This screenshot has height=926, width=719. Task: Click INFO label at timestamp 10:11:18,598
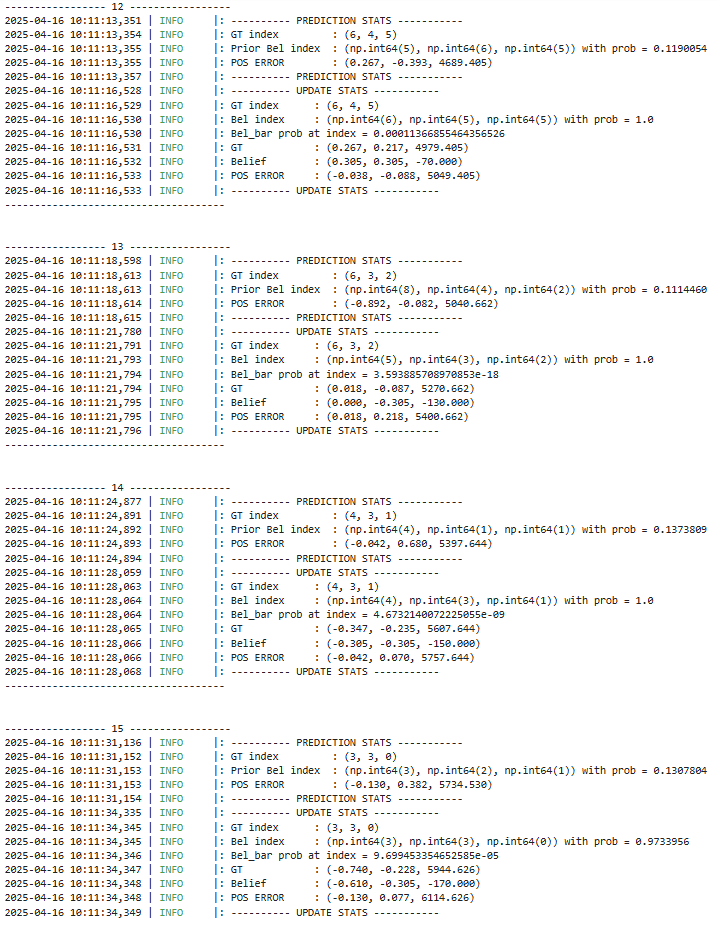coord(171,261)
